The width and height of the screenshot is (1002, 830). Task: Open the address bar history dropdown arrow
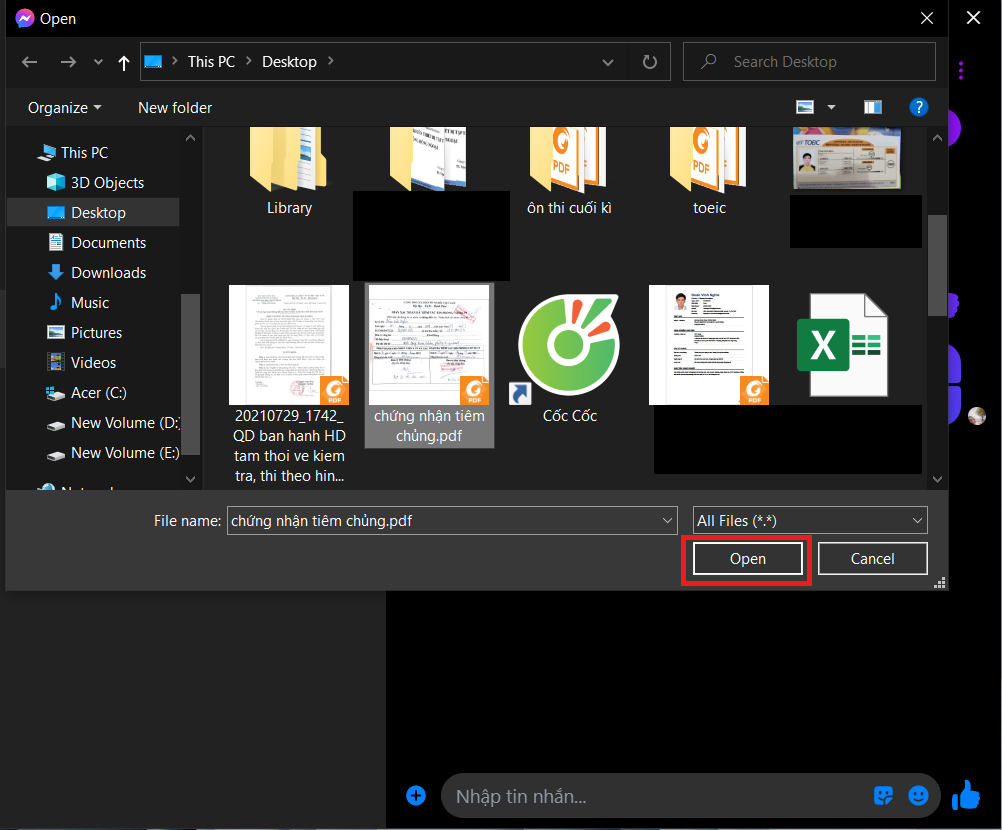[x=608, y=61]
